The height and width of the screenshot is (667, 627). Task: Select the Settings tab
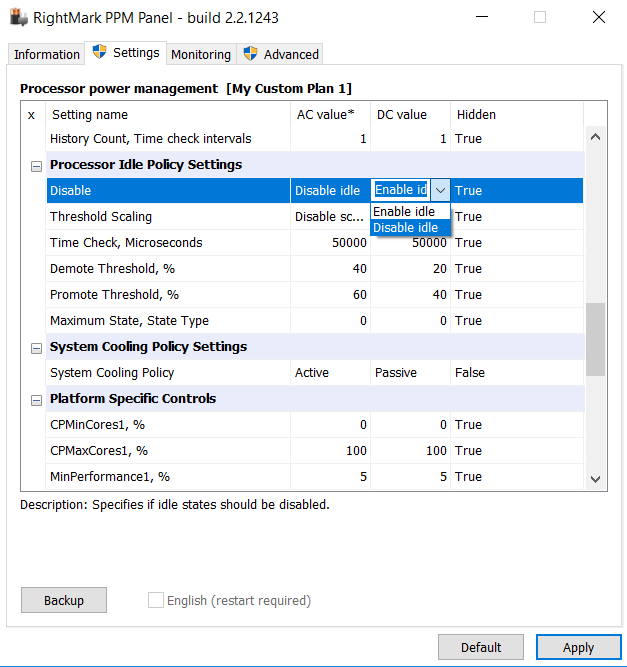tap(125, 53)
